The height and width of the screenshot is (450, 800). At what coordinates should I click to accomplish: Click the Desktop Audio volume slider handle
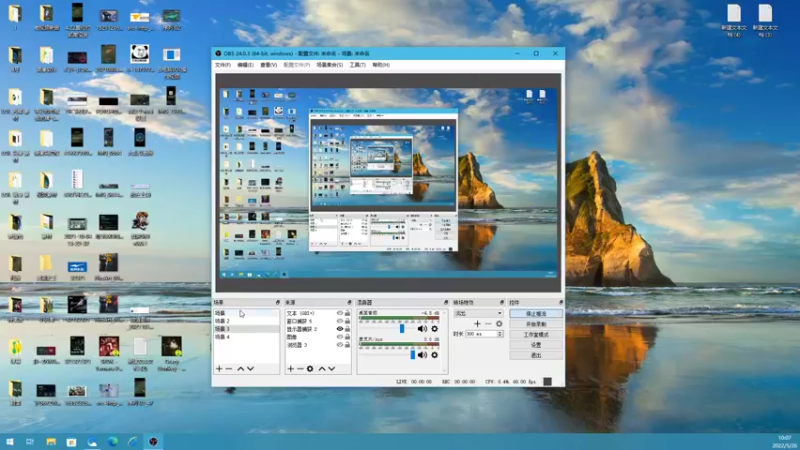[402, 329]
